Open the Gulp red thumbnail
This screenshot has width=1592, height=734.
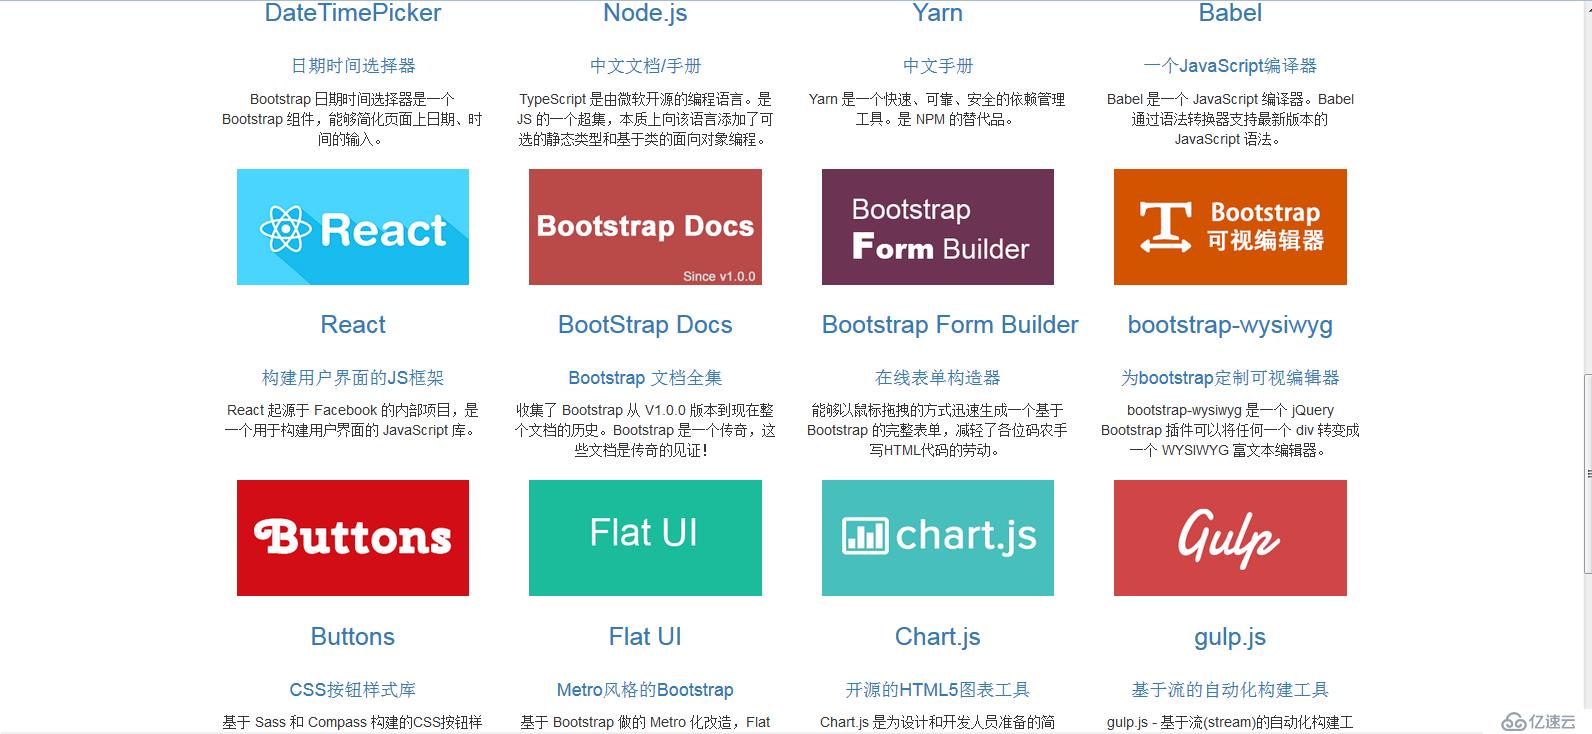coord(1230,538)
